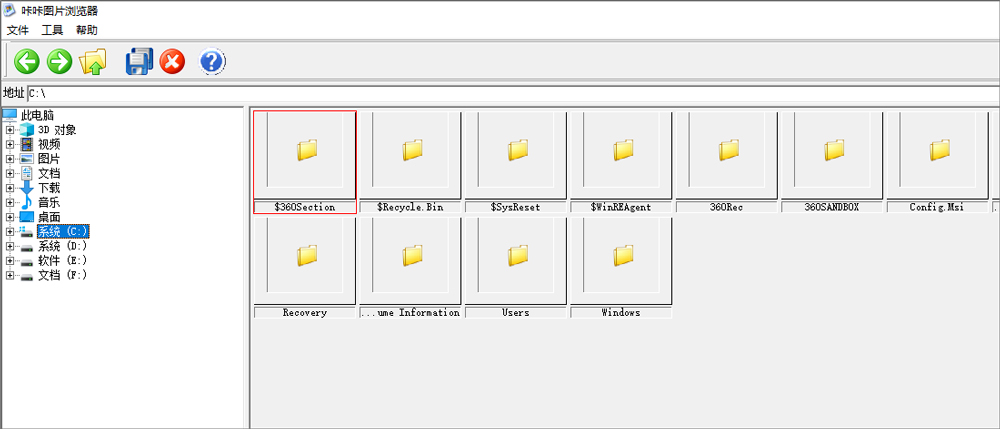Select the Config.Msi folder thumbnail

[938, 155]
